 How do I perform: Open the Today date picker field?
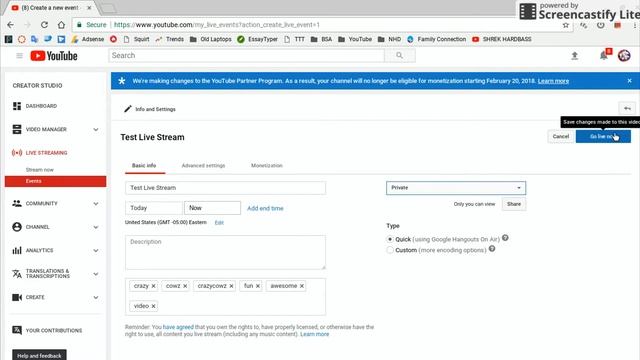[154, 208]
